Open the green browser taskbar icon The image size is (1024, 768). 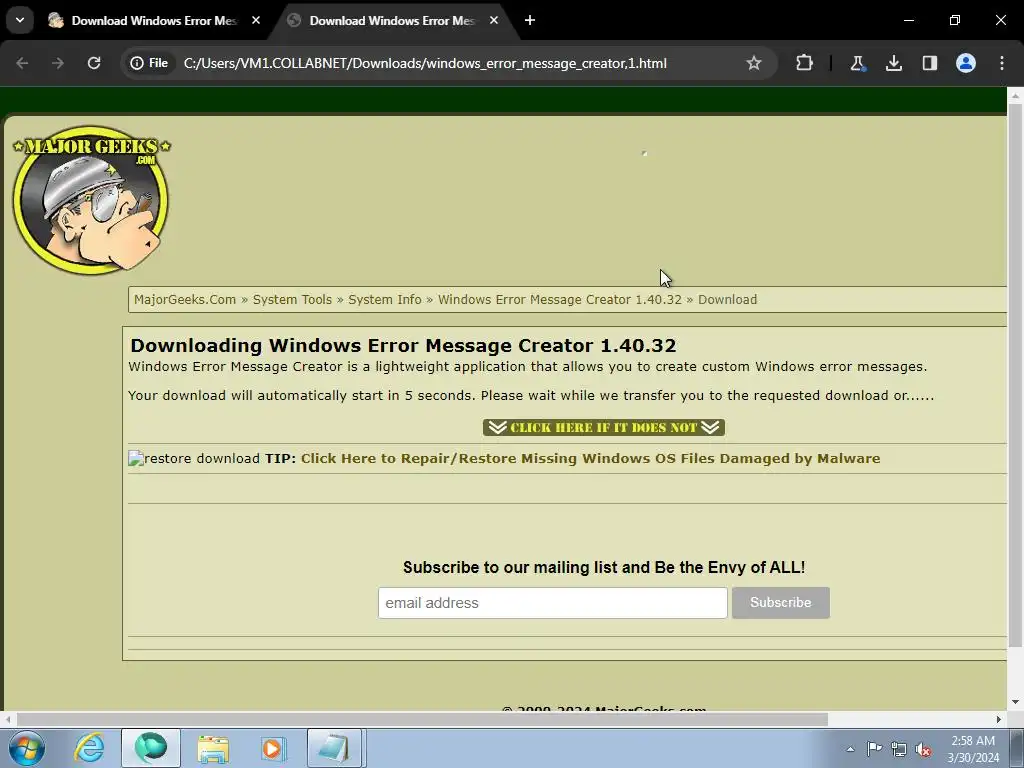(151, 748)
